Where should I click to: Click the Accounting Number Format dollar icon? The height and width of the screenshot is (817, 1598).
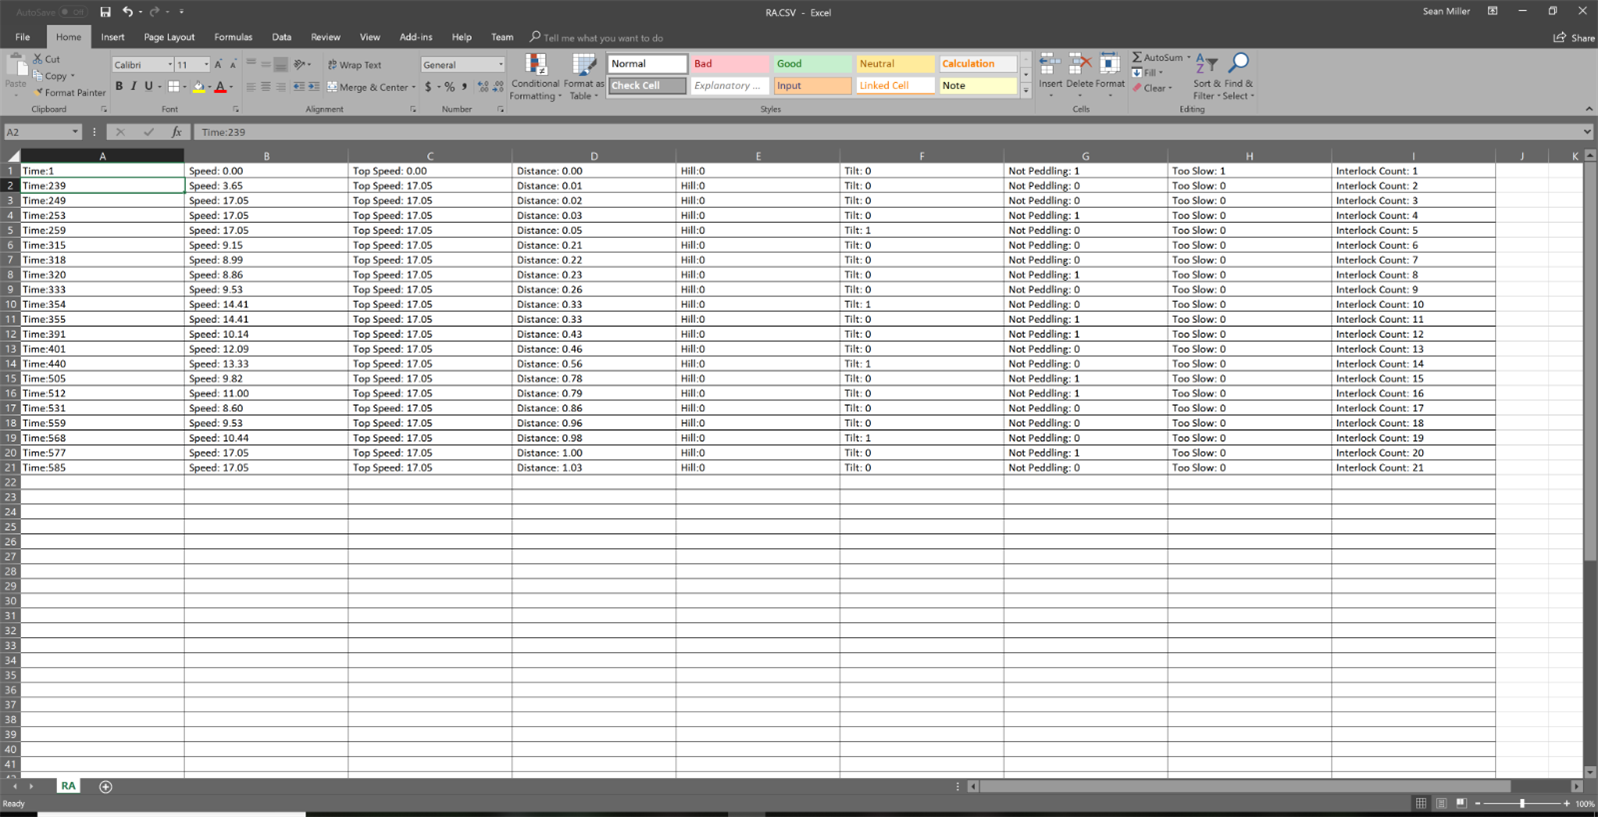coord(428,87)
